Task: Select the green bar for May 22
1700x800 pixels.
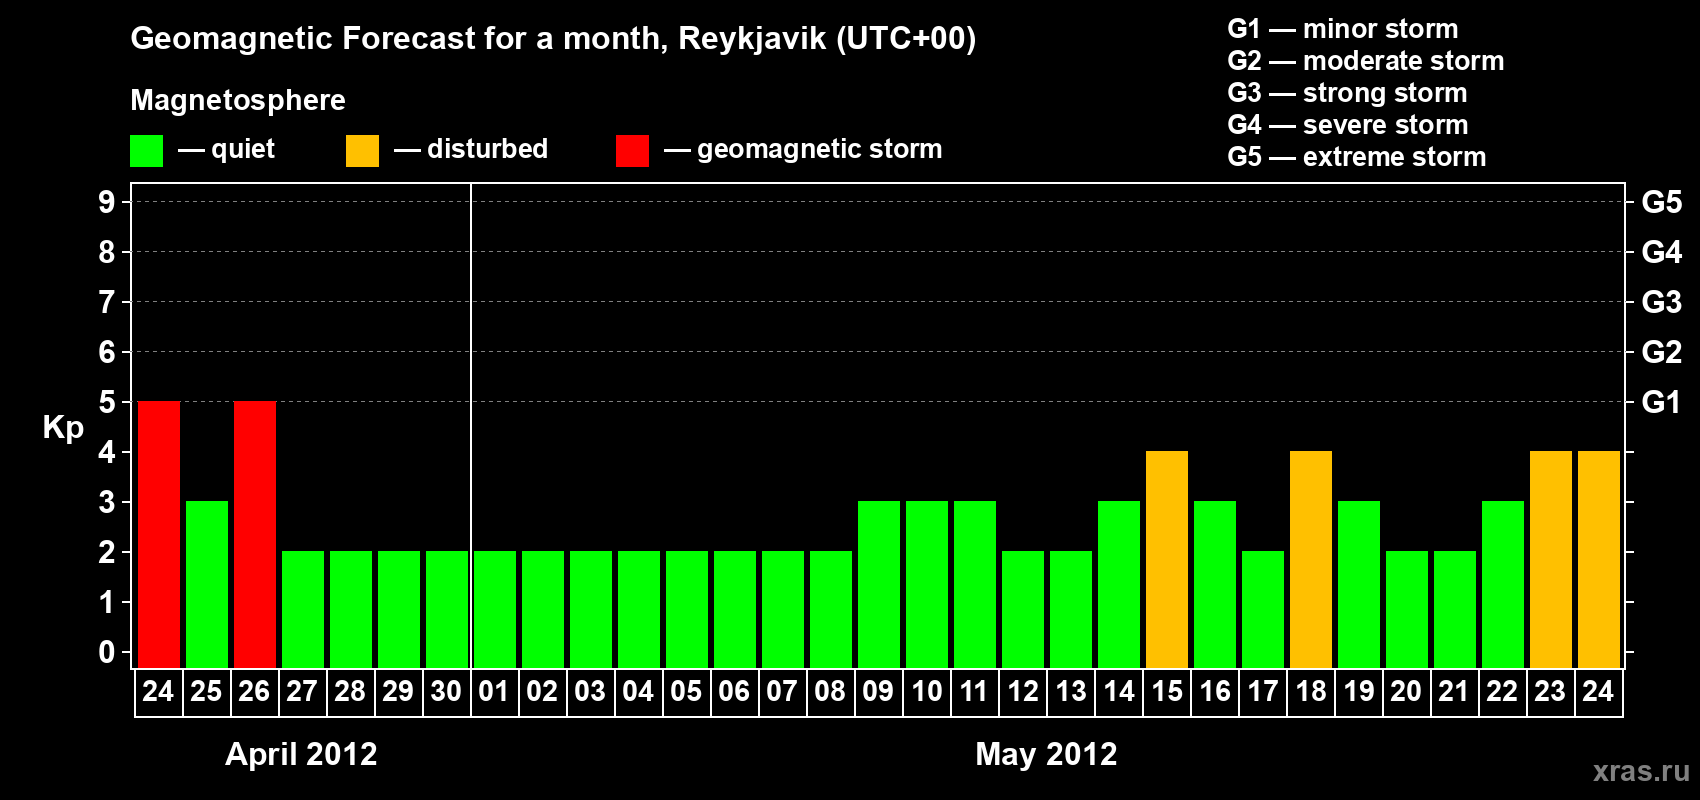Action: tap(1503, 584)
